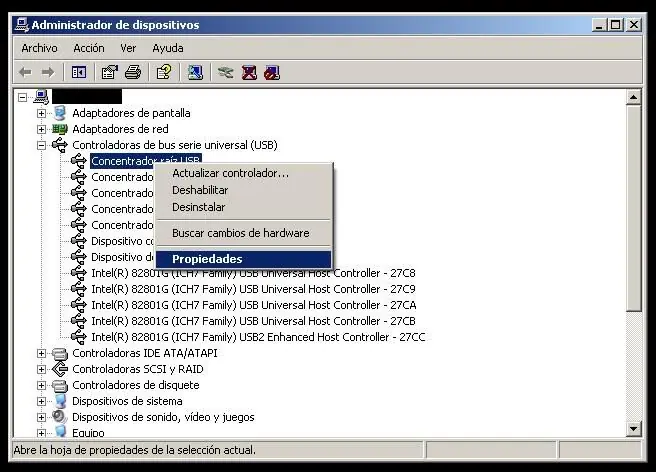Viewport: 656px width, 472px height.
Task: Click the scan for hardware changes icon
Action: [195, 72]
